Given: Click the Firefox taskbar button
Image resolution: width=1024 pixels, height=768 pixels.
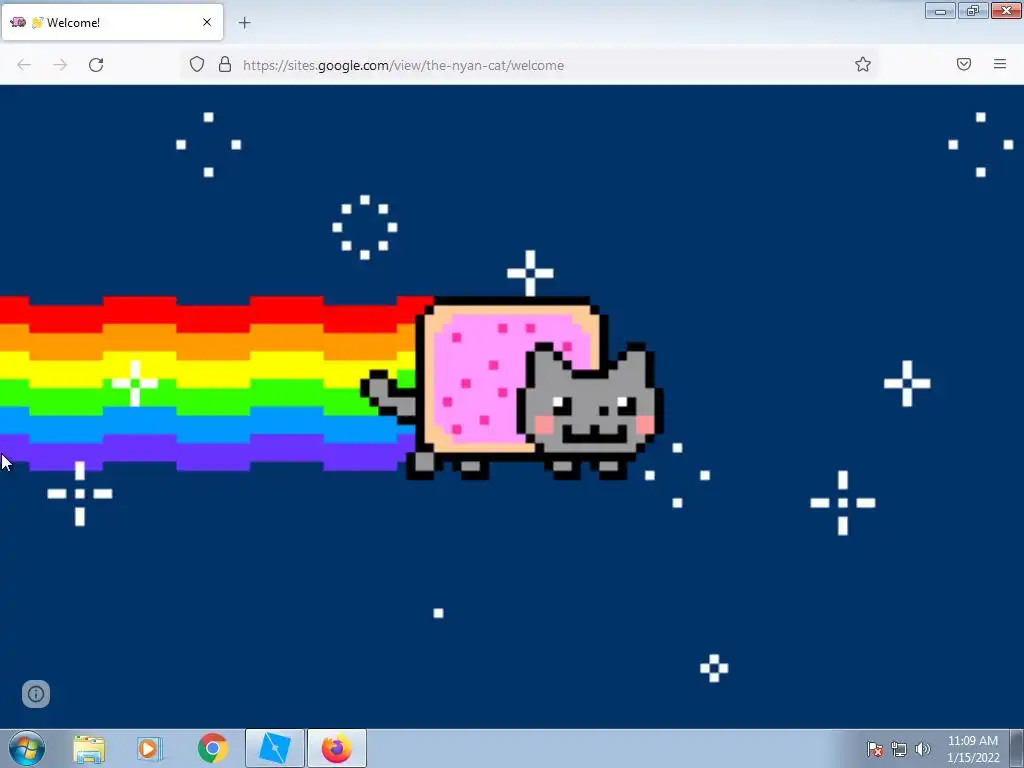Looking at the screenshot, I should [337, 748].
